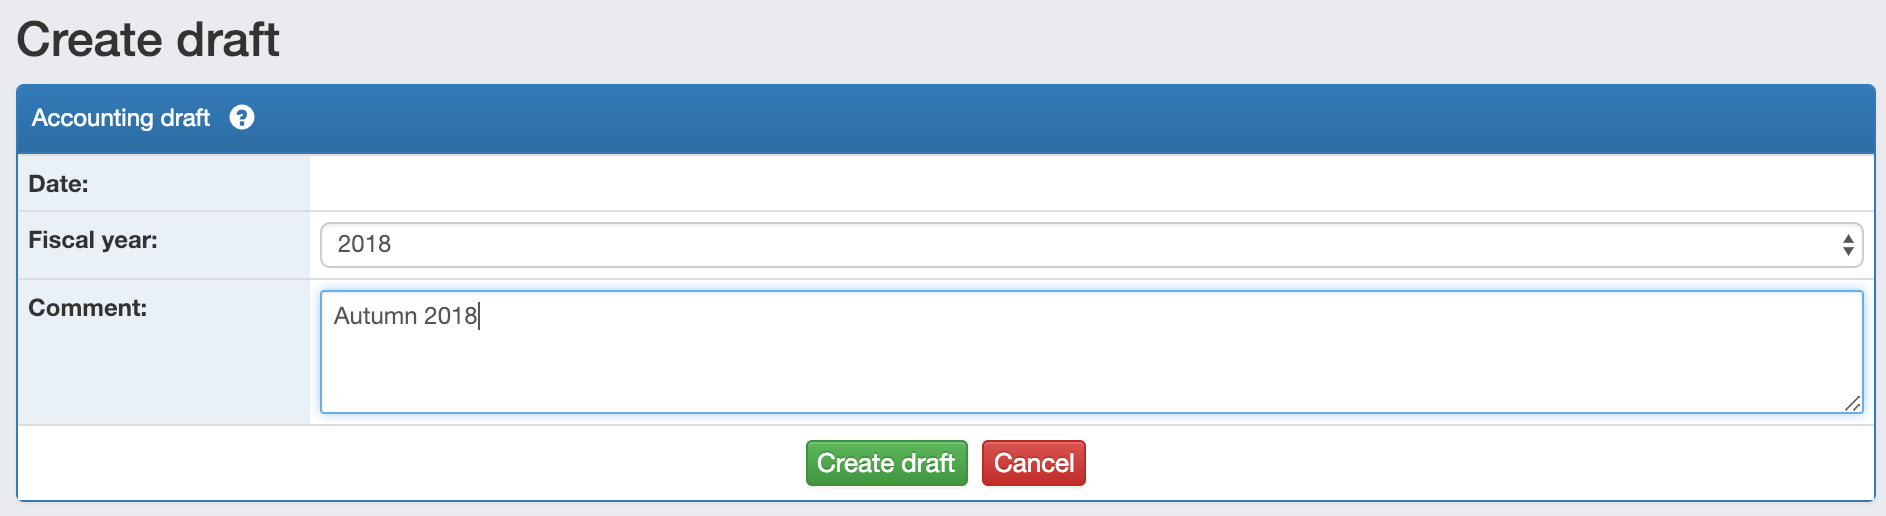
Task: Click the Date field label
Action: coord(58,184)
